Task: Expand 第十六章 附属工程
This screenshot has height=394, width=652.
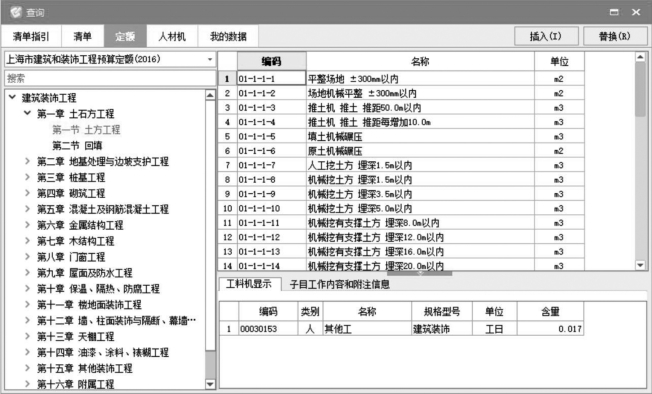Action: coord(27,384)
